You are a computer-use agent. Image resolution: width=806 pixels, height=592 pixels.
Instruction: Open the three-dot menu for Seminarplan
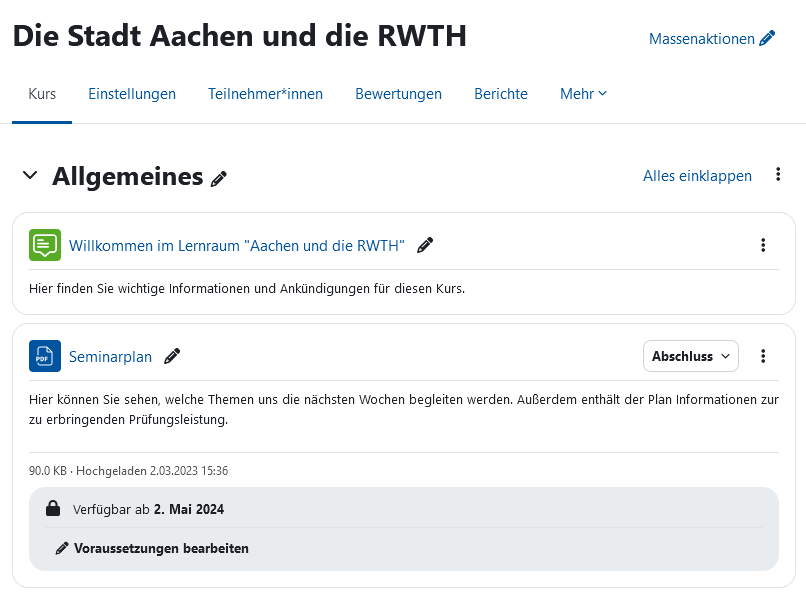(x=763, y=355)
